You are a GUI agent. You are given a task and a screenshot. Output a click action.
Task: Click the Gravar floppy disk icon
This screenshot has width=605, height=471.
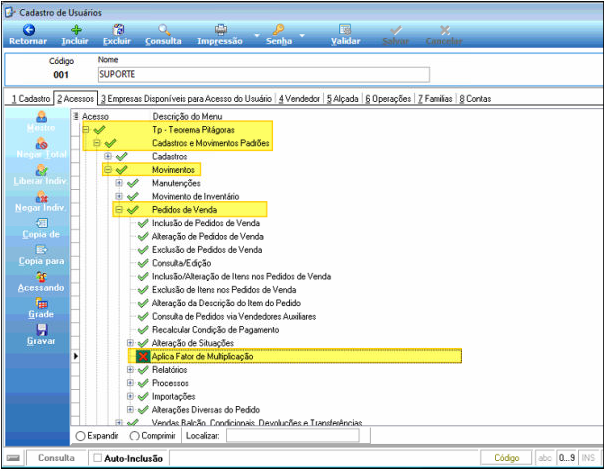pos(41,330)
